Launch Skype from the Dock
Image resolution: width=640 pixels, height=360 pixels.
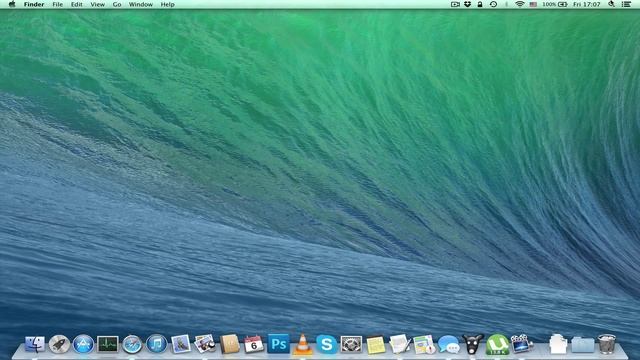click(x=327, y=344)
